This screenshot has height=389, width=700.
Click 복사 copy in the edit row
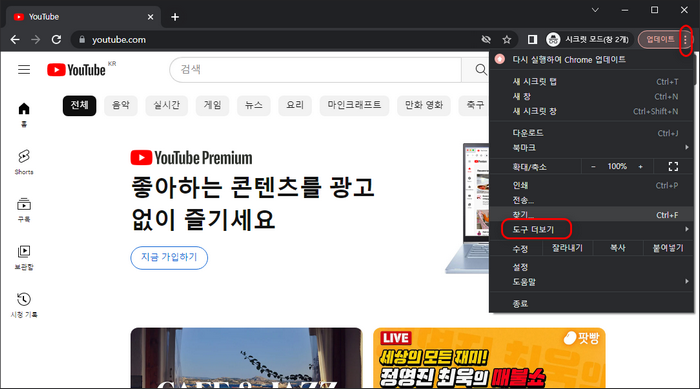coord(618,248)
